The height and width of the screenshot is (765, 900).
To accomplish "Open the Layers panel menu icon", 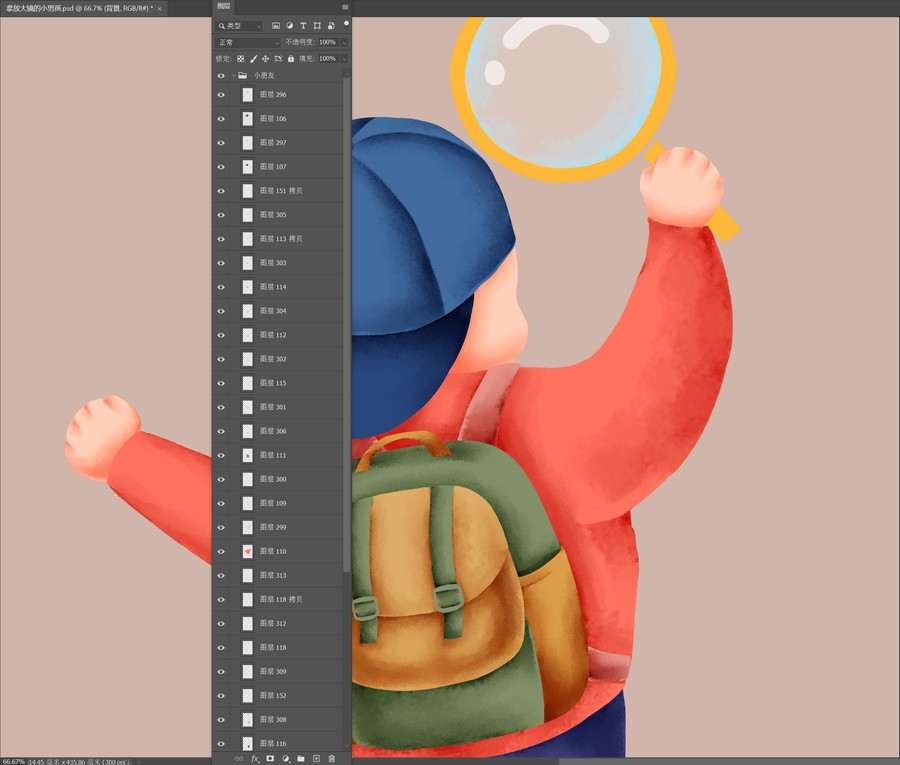I will [x=345, y=7].
